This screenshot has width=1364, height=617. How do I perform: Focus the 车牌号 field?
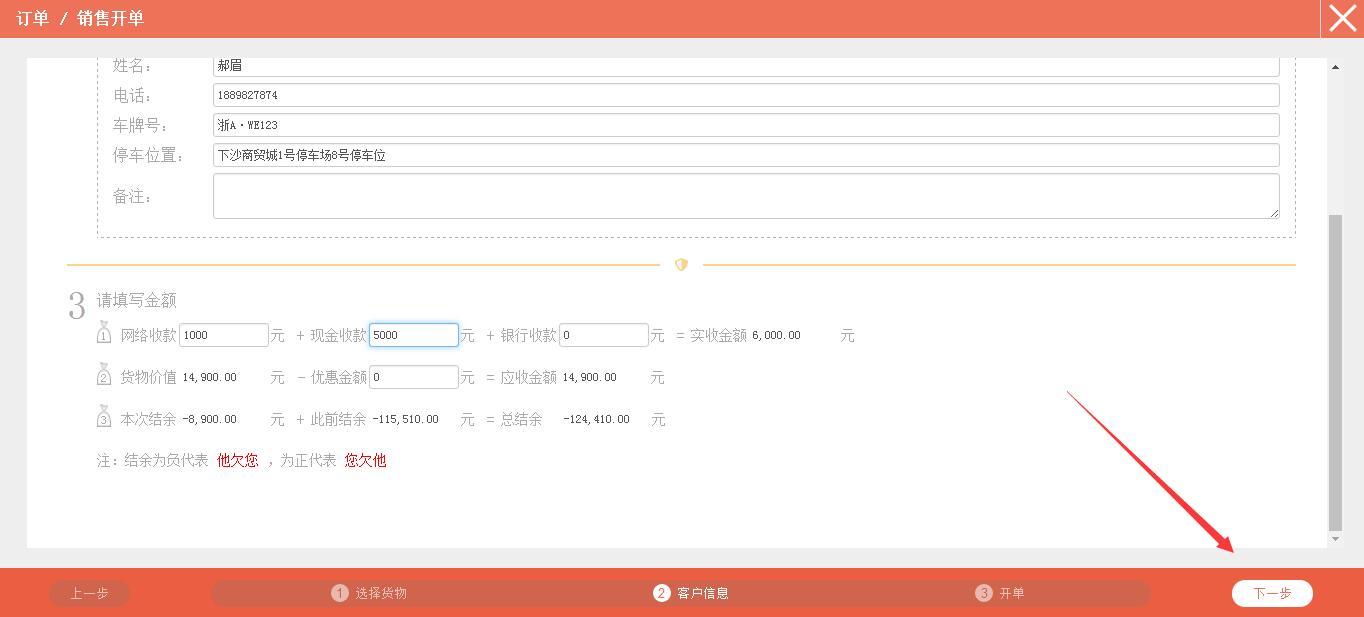point(746,125)
